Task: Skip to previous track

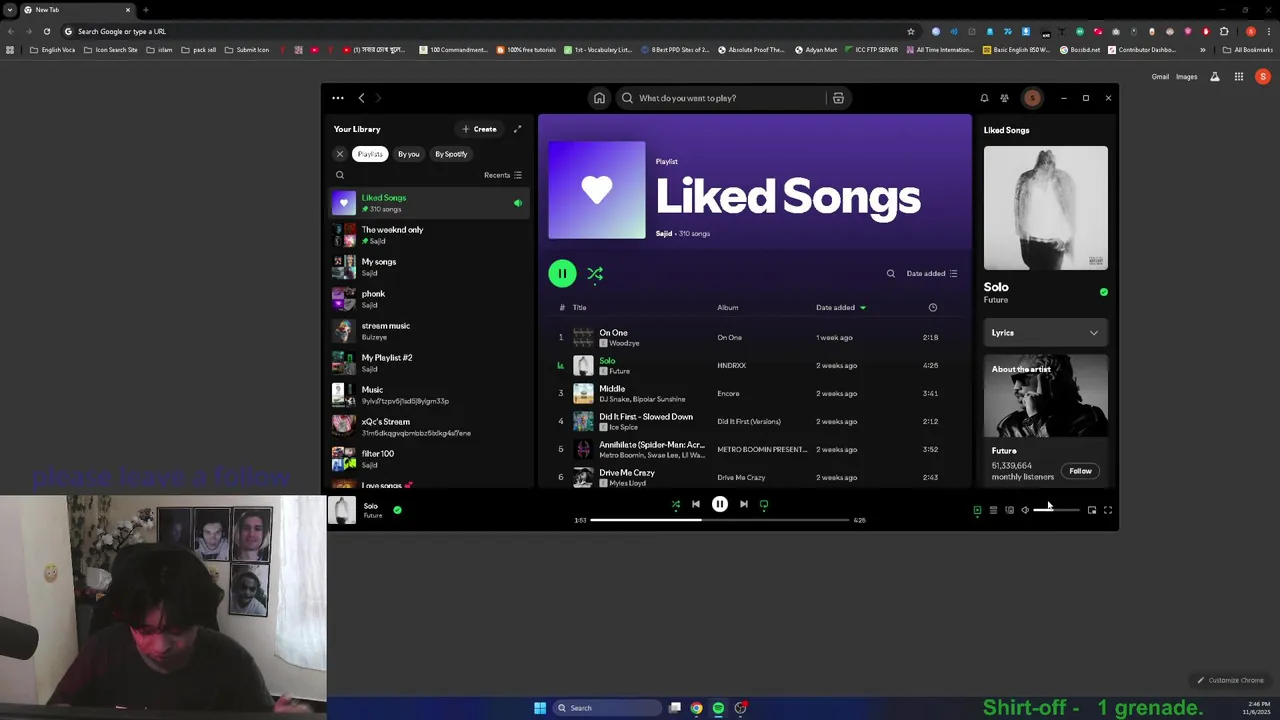Action: pos(696,504)
